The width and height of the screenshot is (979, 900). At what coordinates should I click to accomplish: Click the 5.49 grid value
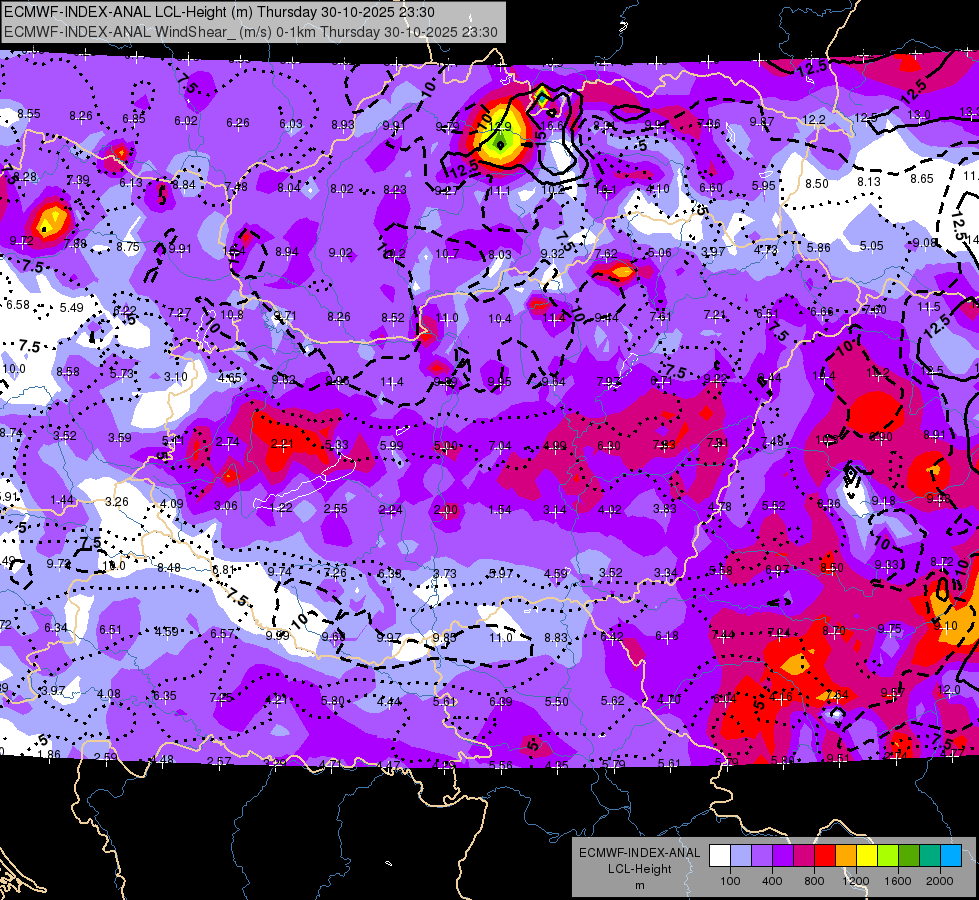72,308
